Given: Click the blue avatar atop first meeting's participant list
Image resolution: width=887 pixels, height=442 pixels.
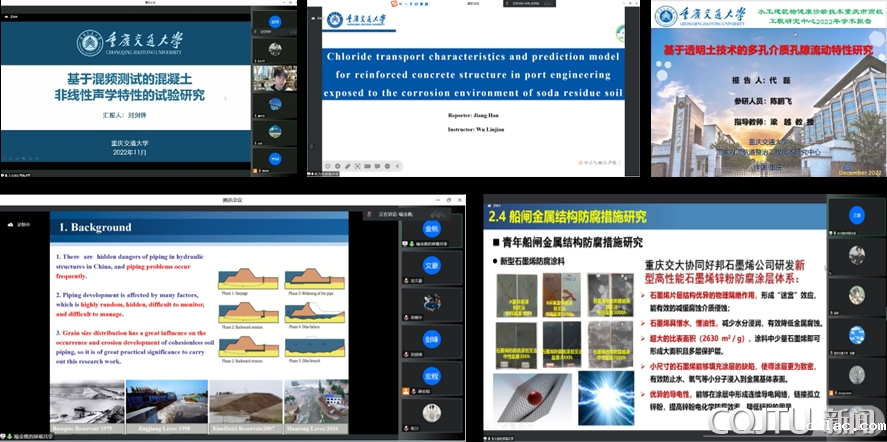Looking at the screenshot, I should click(x=275, y=21).
